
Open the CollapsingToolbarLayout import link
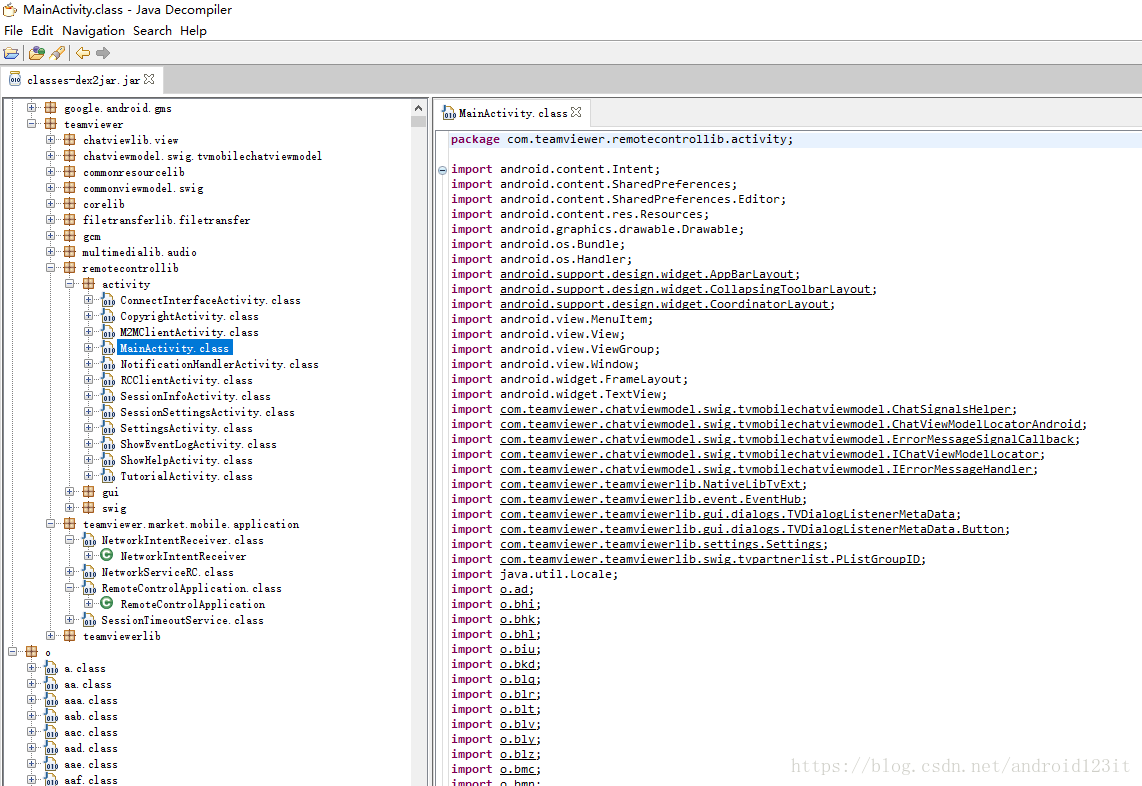tap(685, 289)
